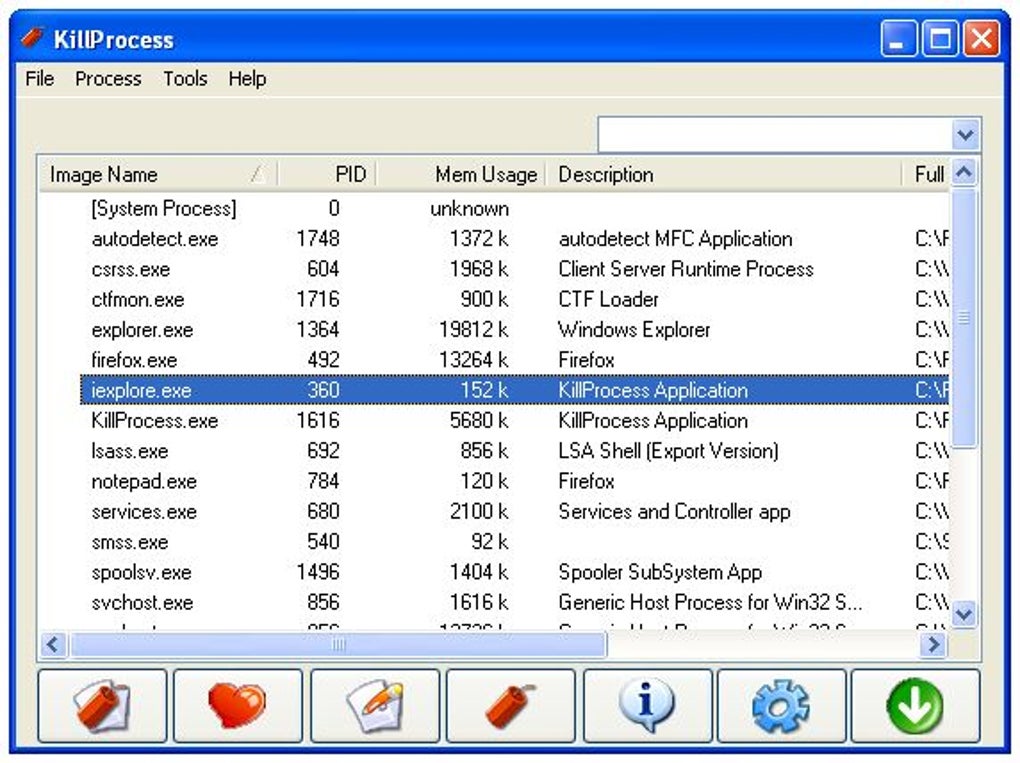This screenshot has height=763, width=1020.
Task: Click PID value 1748
Action: coord(318,239)
